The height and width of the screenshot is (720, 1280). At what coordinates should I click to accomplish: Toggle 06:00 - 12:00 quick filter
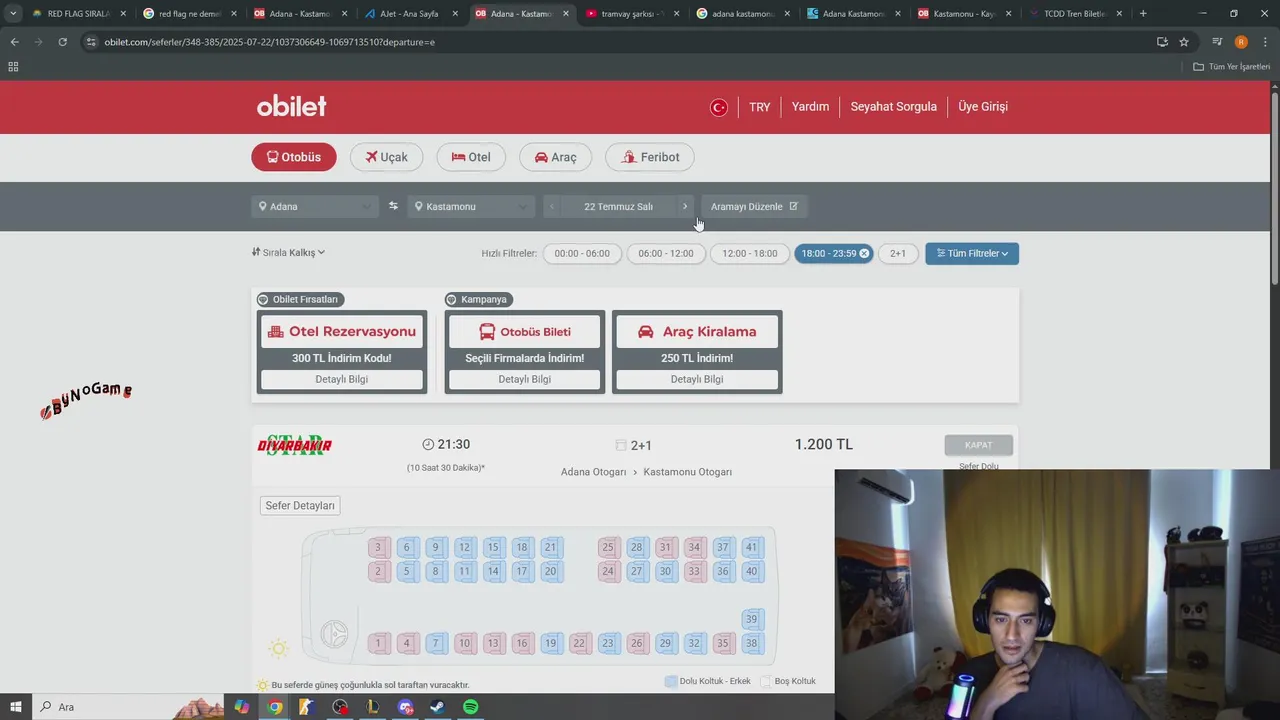coord(666,253)
